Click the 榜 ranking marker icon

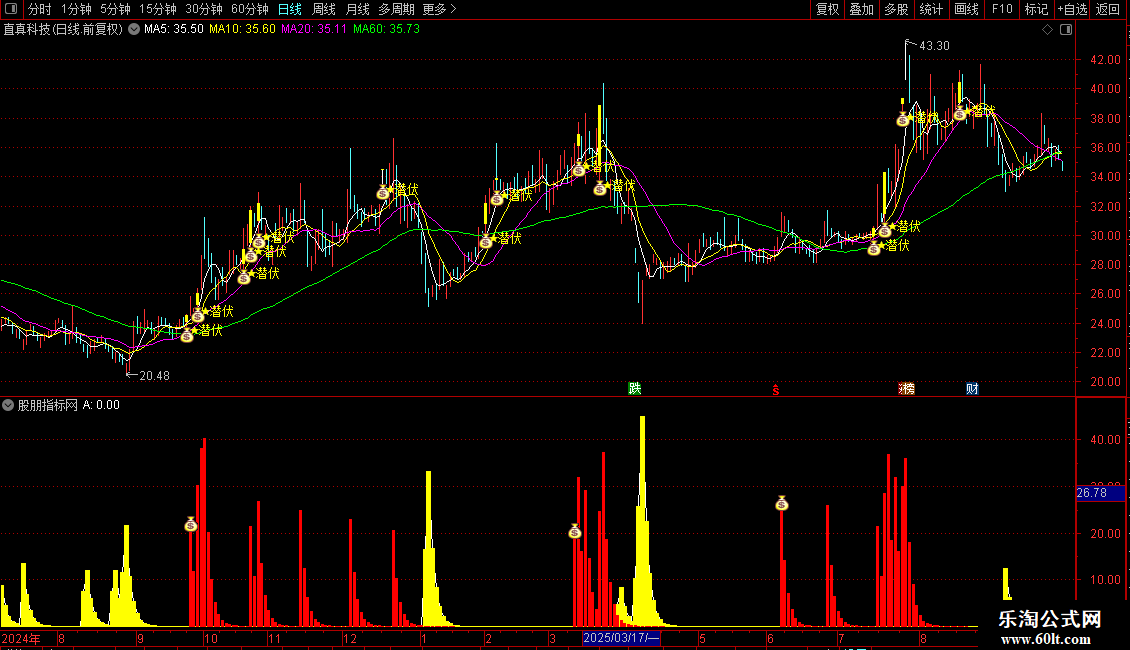click(906, 388)
